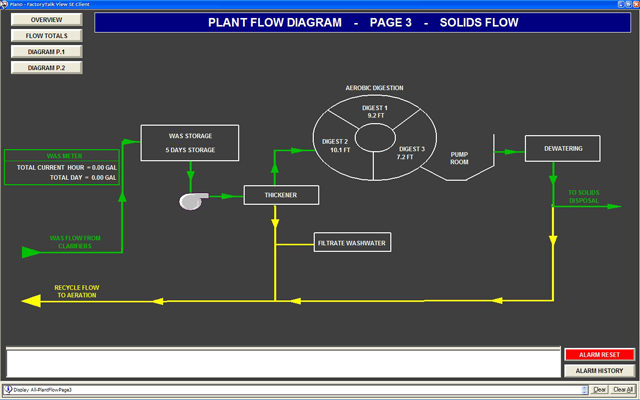640x400 pixels.
Task: Click the WAS Storage box
Action: click(190, 143)
